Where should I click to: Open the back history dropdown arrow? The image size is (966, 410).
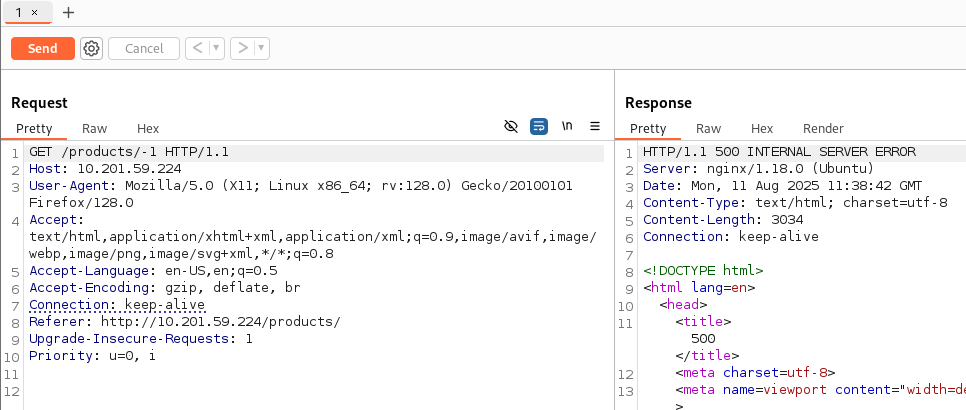(217, 48)
